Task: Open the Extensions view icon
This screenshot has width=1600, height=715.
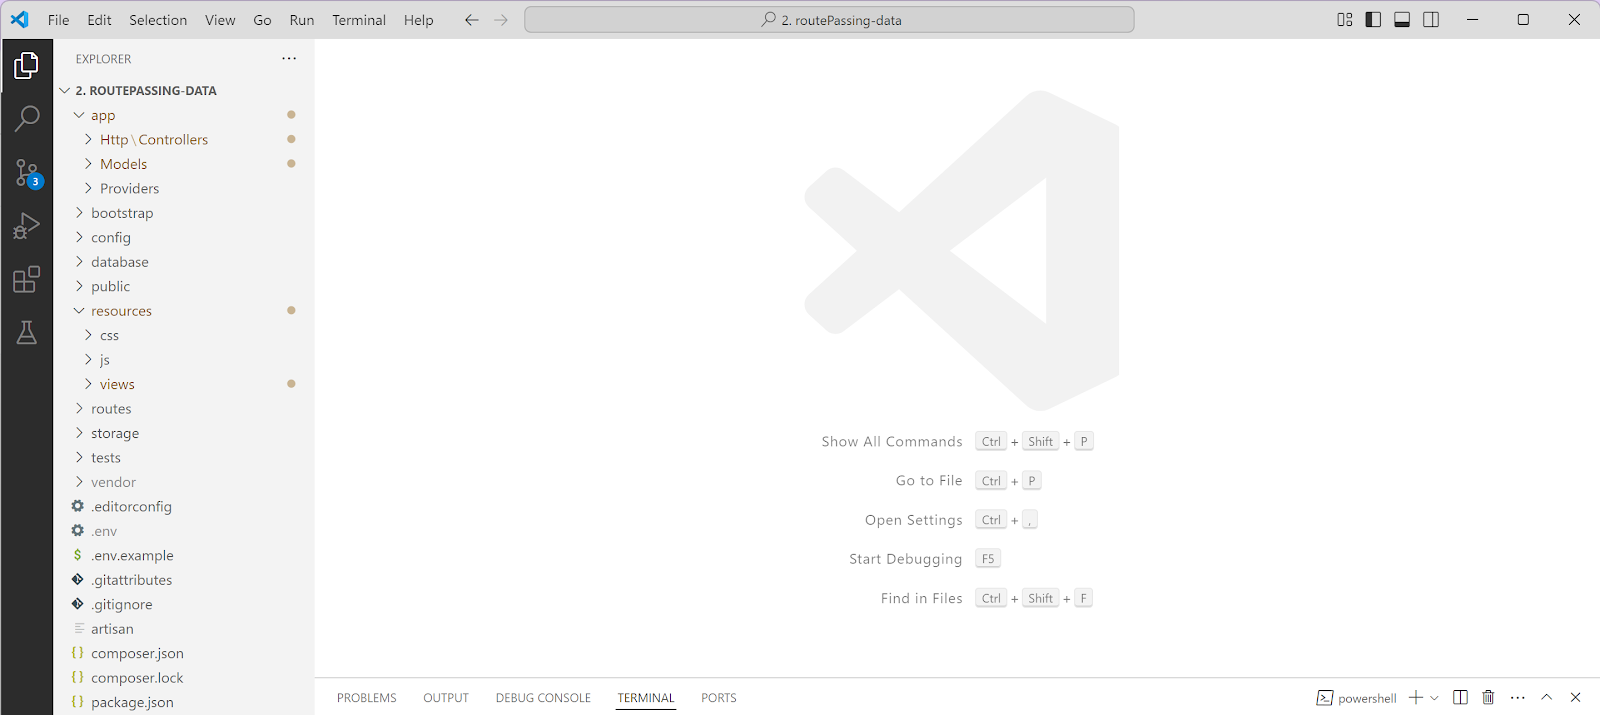Action: (x=27, y=279)
